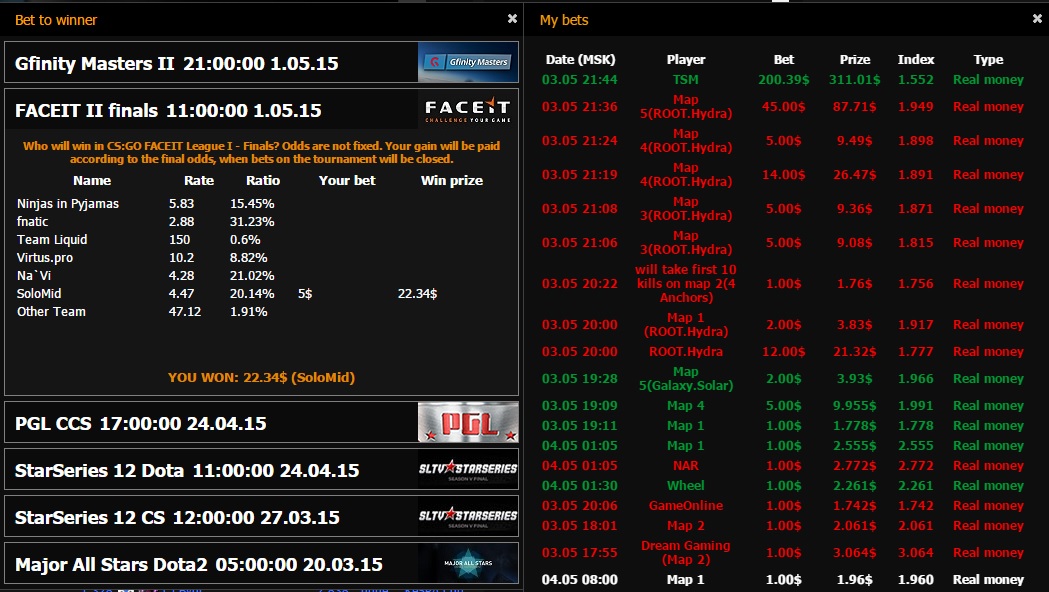Click the Major All Stars logo

(x=468, y=563)
